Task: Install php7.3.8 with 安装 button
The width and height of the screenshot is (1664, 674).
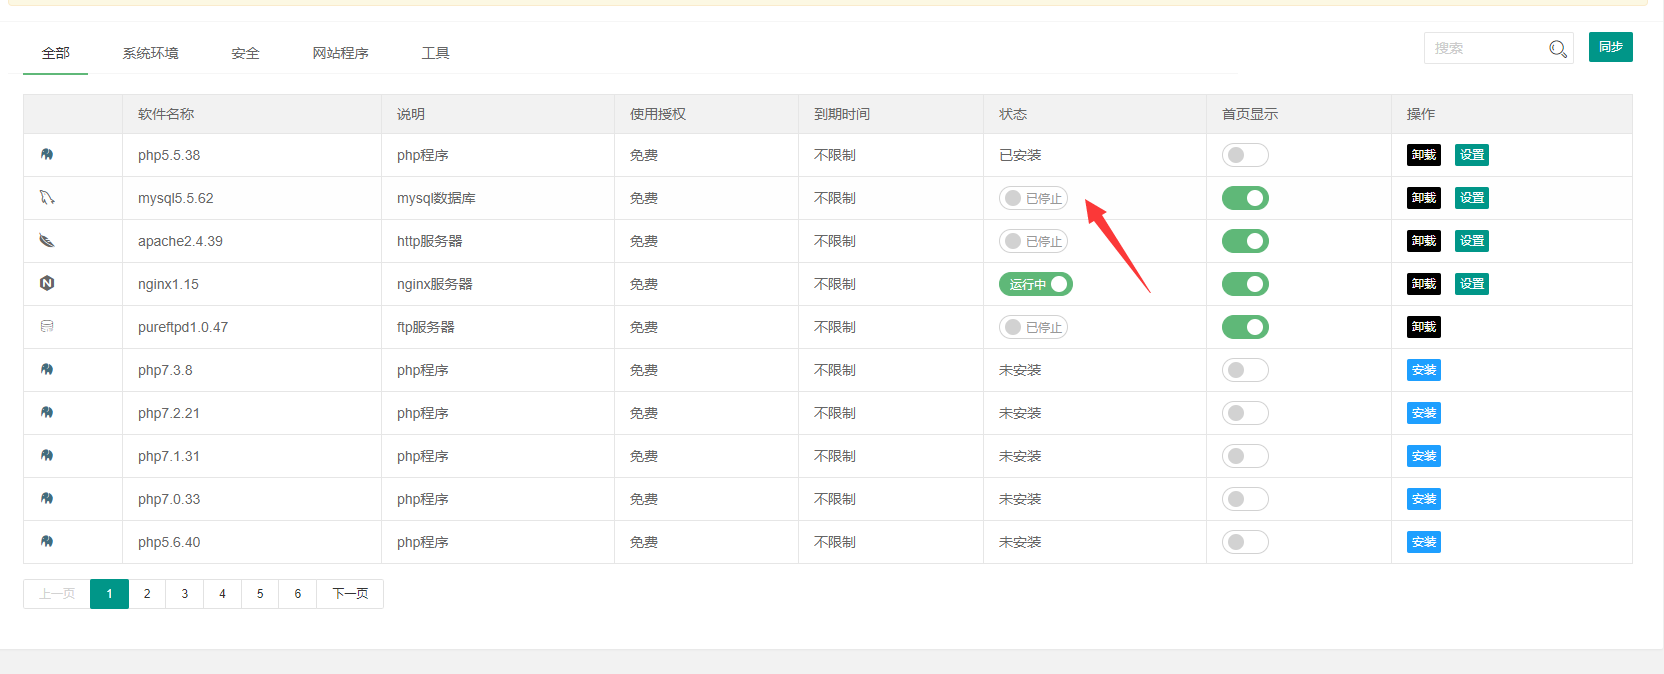Action: point(1424,370)
